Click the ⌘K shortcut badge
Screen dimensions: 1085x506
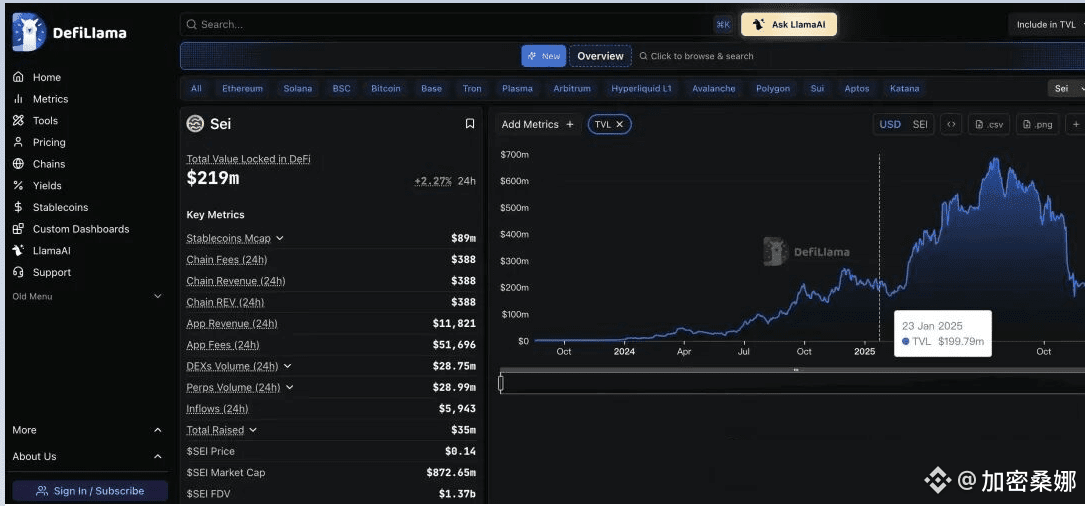[x=723, y=24]
